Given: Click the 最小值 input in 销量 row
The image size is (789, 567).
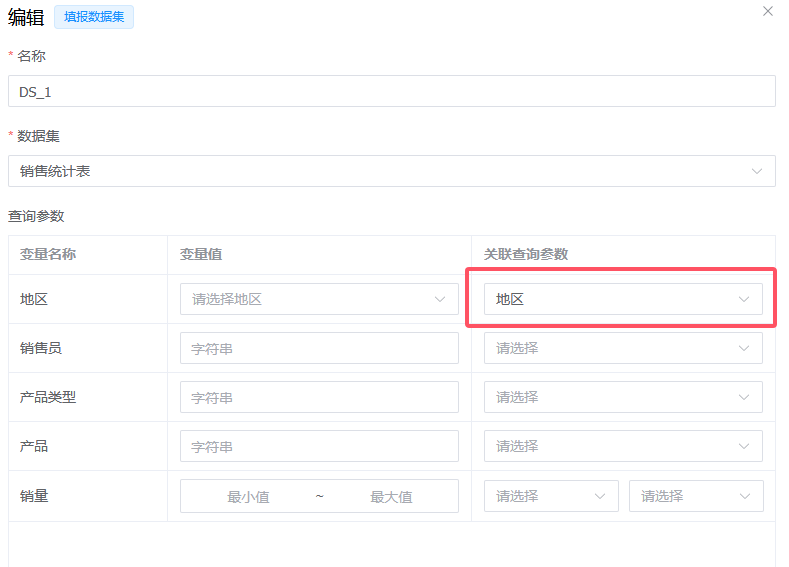Looking at the screenshot, I should pyautogui.click(x=248, y=496).
